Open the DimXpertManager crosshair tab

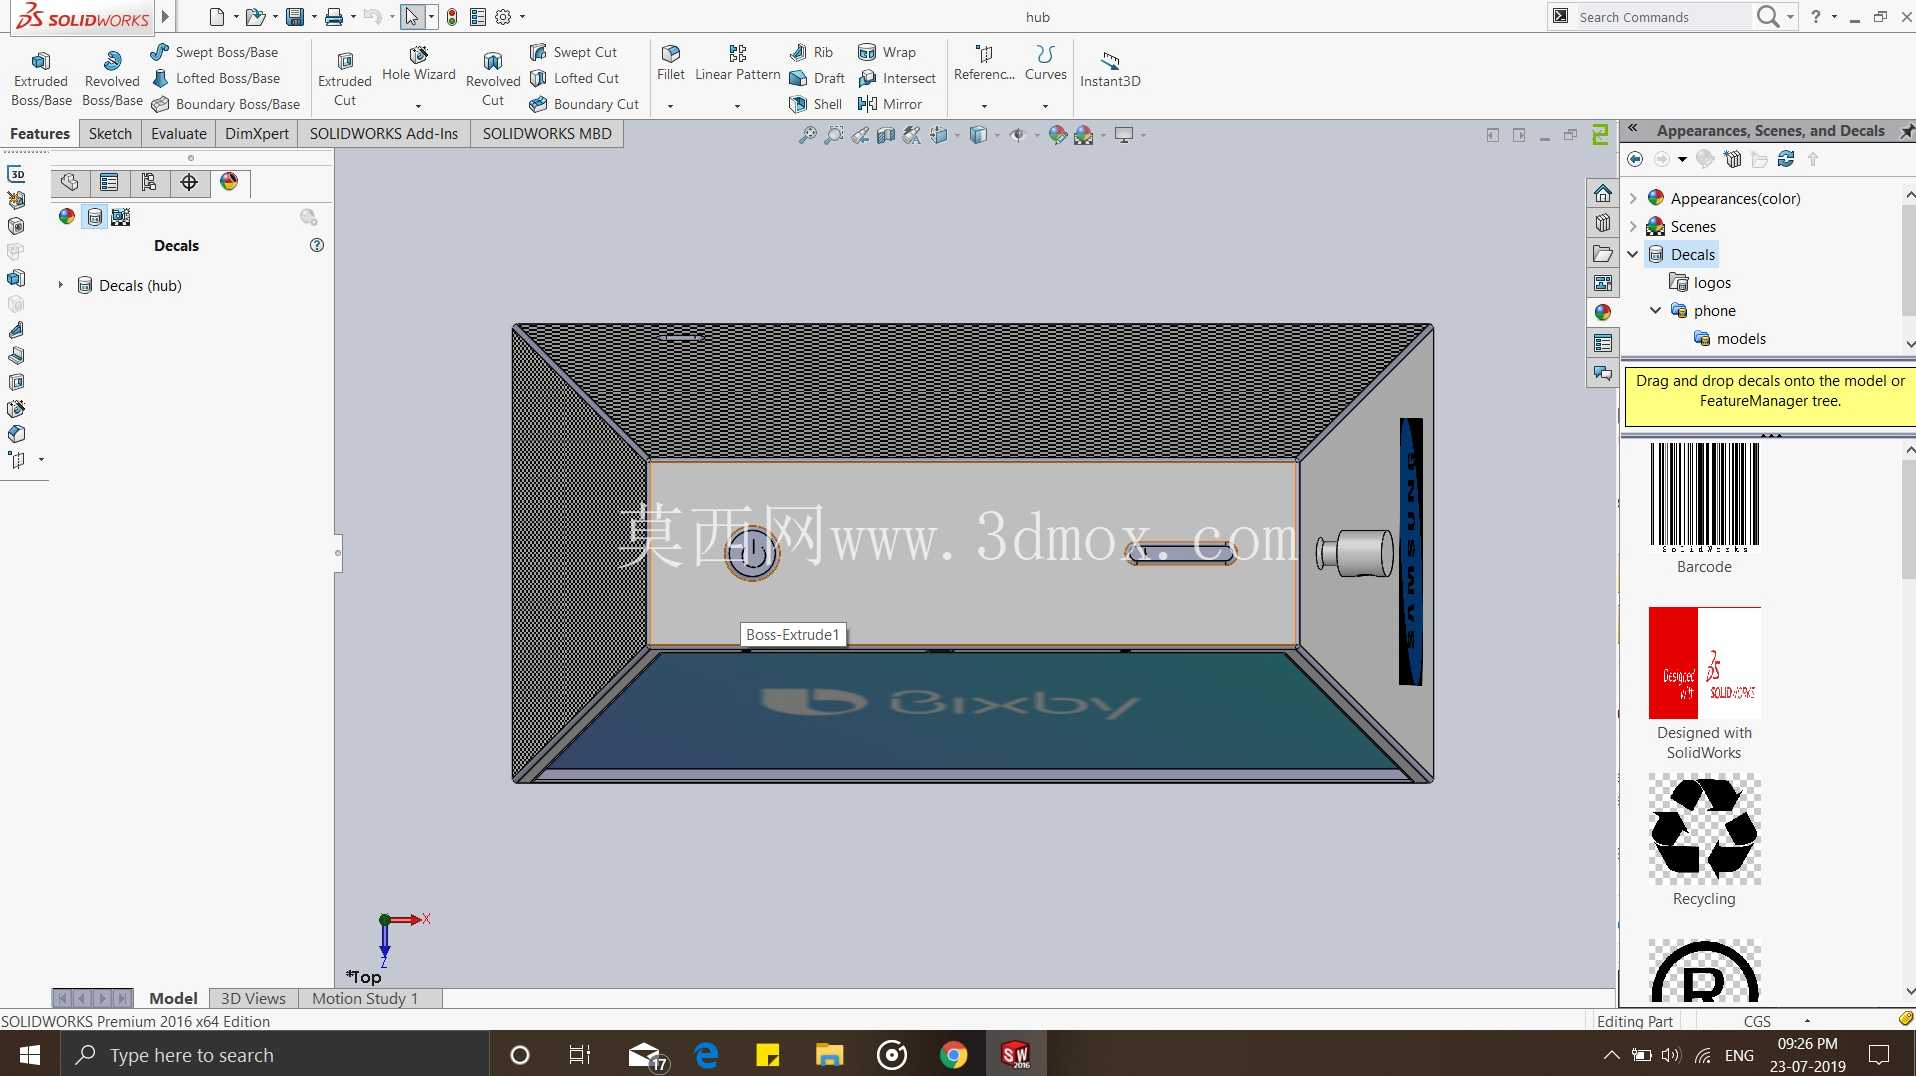click(x=189, y=182)
